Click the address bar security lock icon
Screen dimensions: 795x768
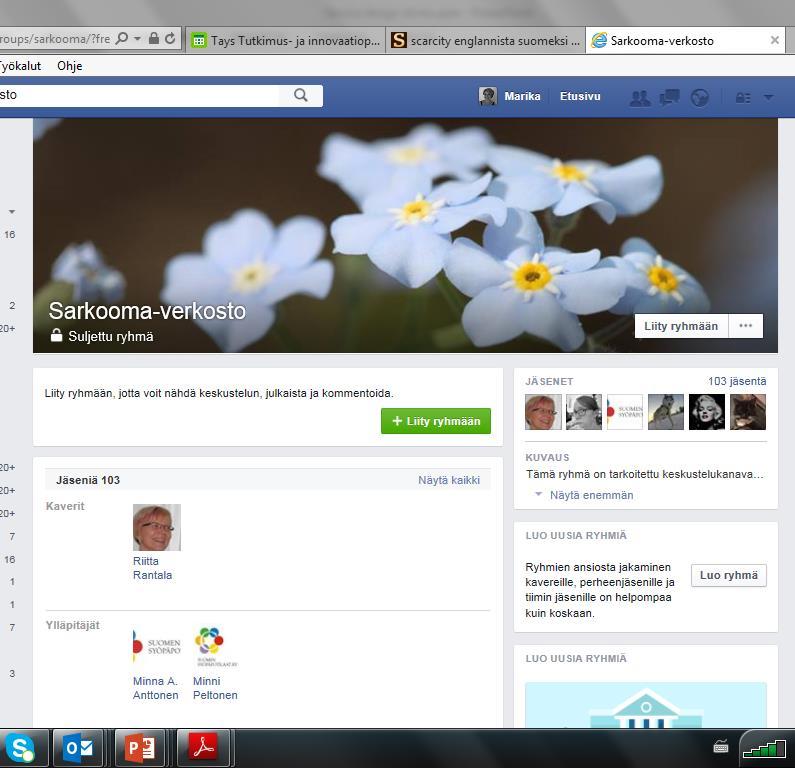(x=154, y=39)
